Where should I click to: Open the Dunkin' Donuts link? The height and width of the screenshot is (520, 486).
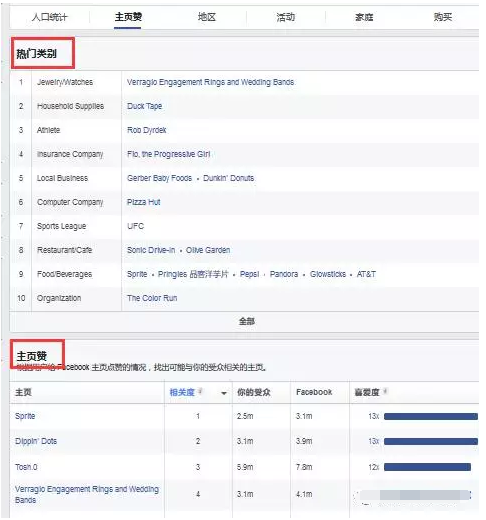tap(229, 178)
